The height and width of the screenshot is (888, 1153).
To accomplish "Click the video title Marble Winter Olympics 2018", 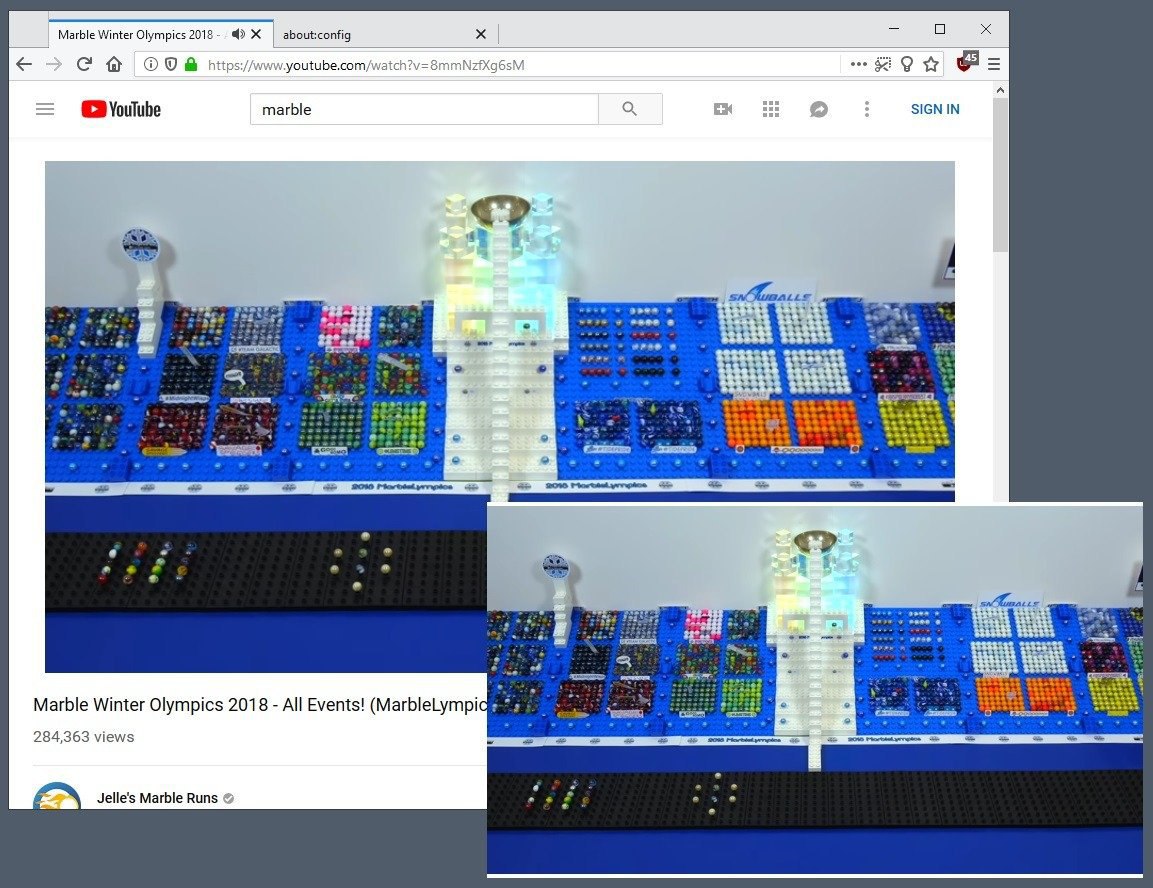I will pos(260,704).
